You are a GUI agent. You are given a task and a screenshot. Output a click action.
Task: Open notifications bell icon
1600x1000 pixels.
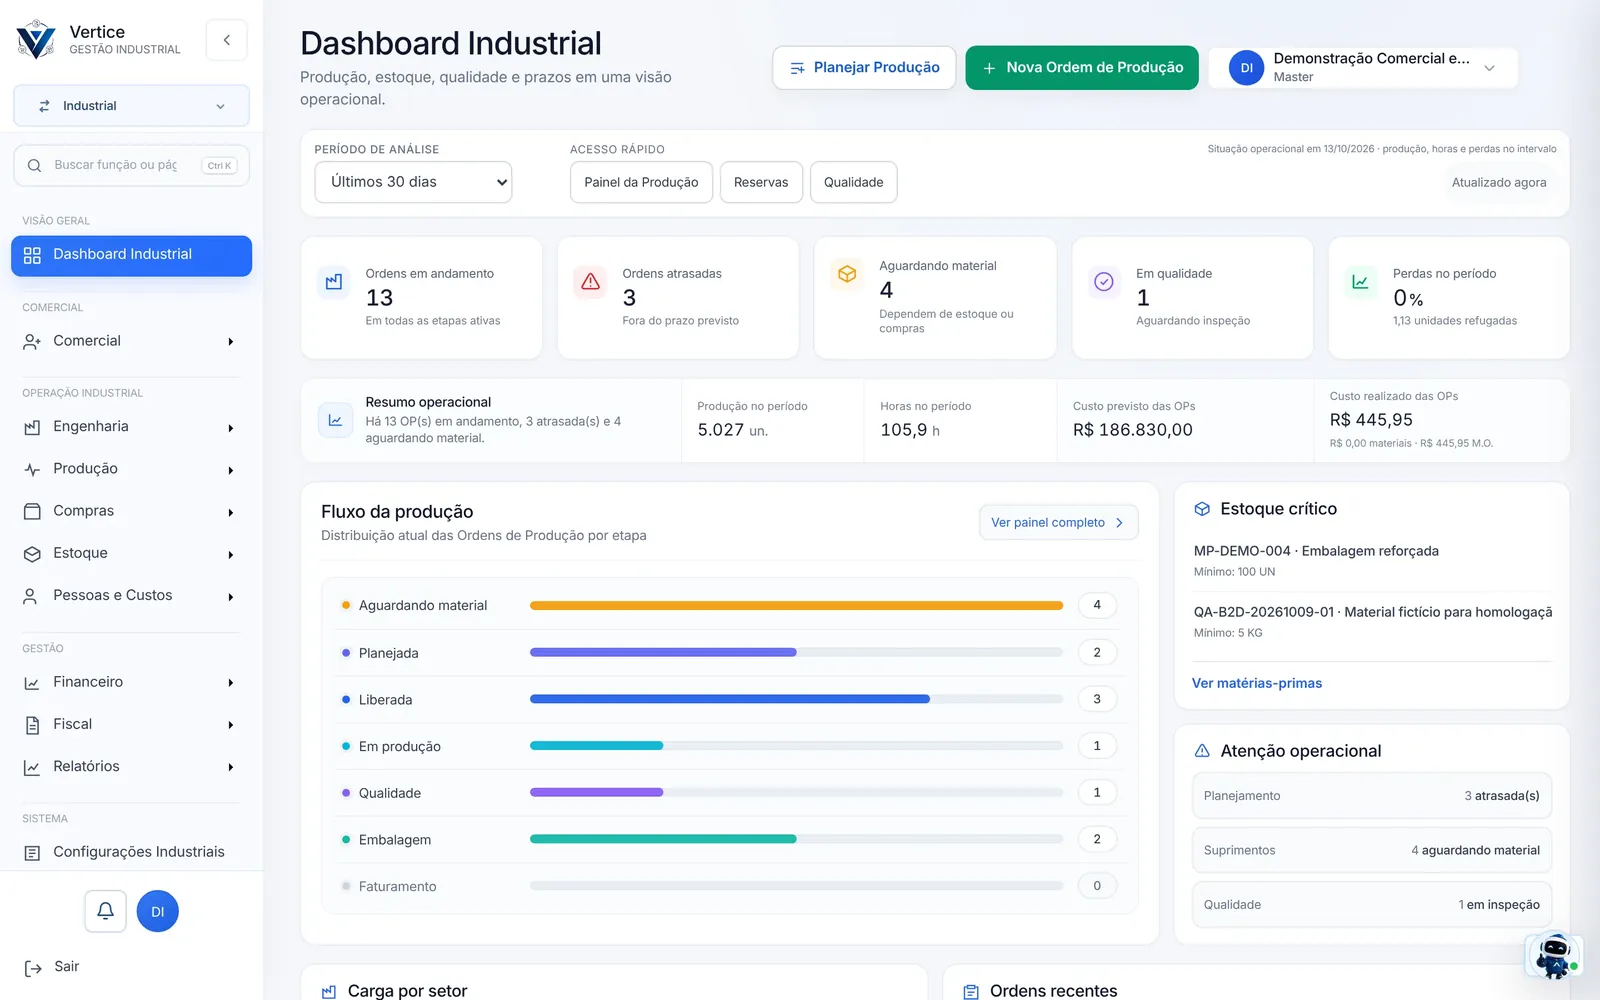click(105, 911)
